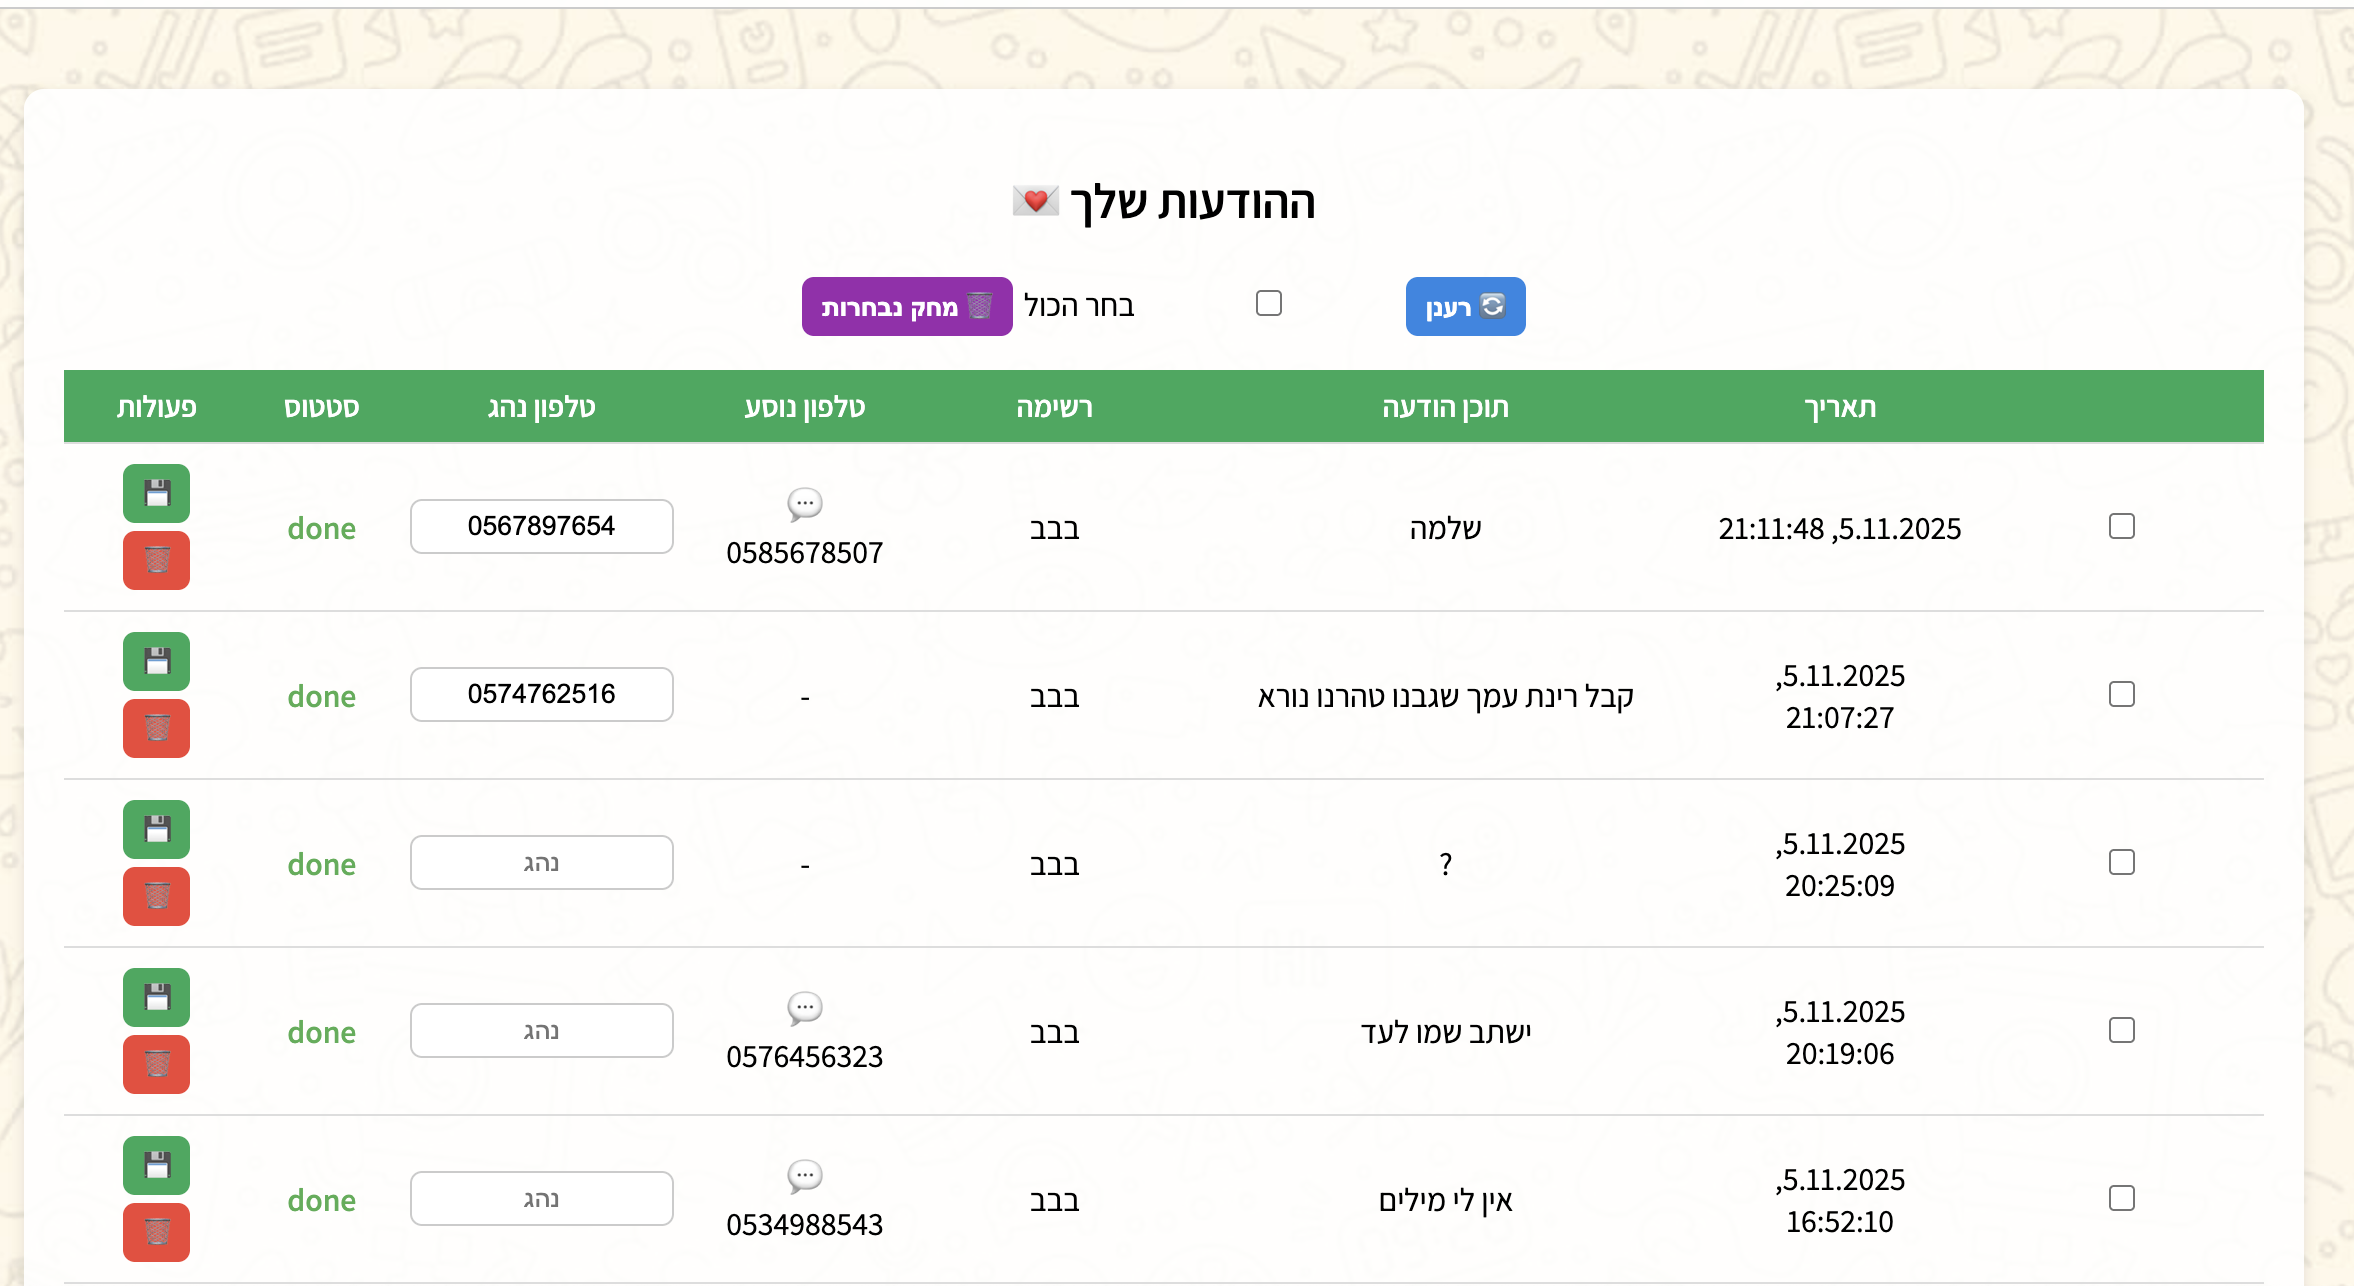This screenshot has width=2354, height=1286.
Task: Check the checkbox for the 'שלמה' message row
Action: [x=2122, y=526]
